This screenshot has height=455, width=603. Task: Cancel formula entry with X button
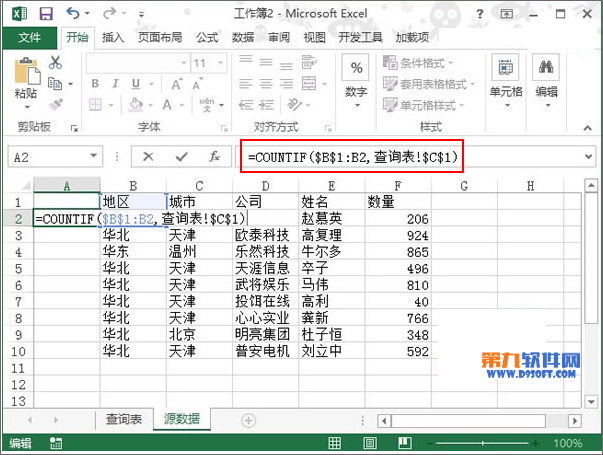(x=148, y=156)
